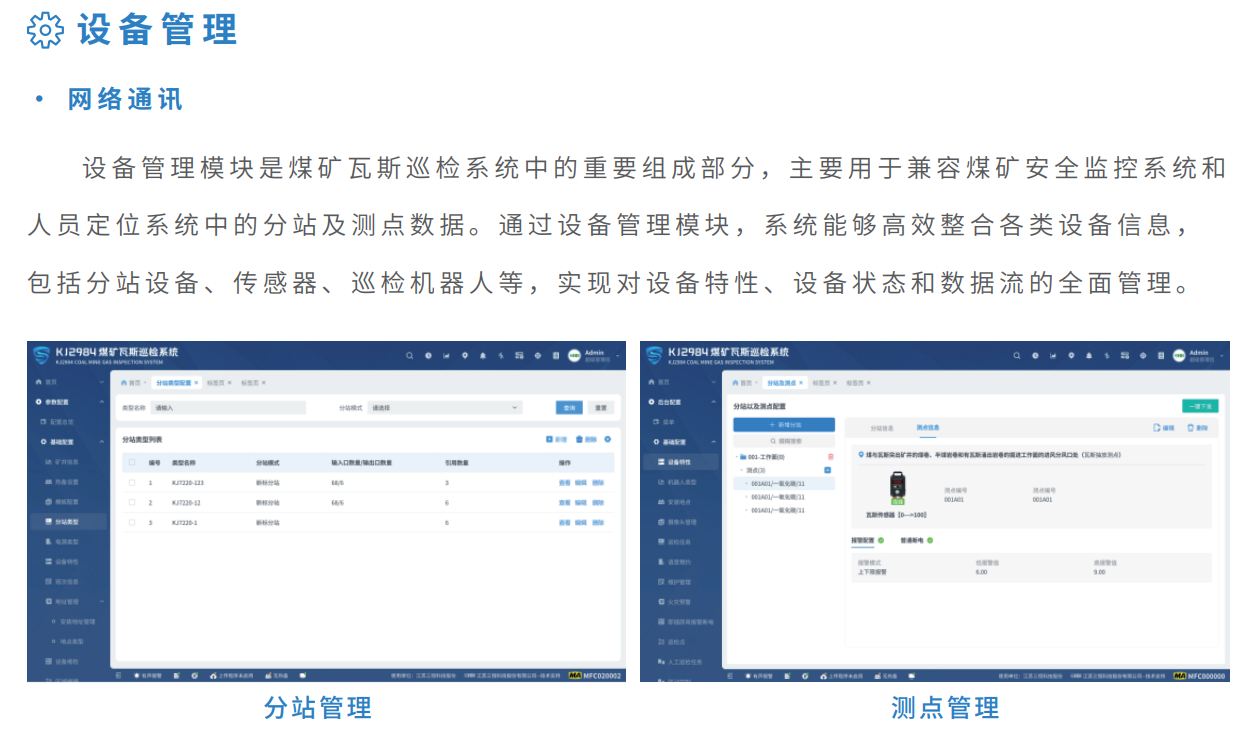
Task: Click blue plus icon beside 测点(3) node
Action: point(827,470)
